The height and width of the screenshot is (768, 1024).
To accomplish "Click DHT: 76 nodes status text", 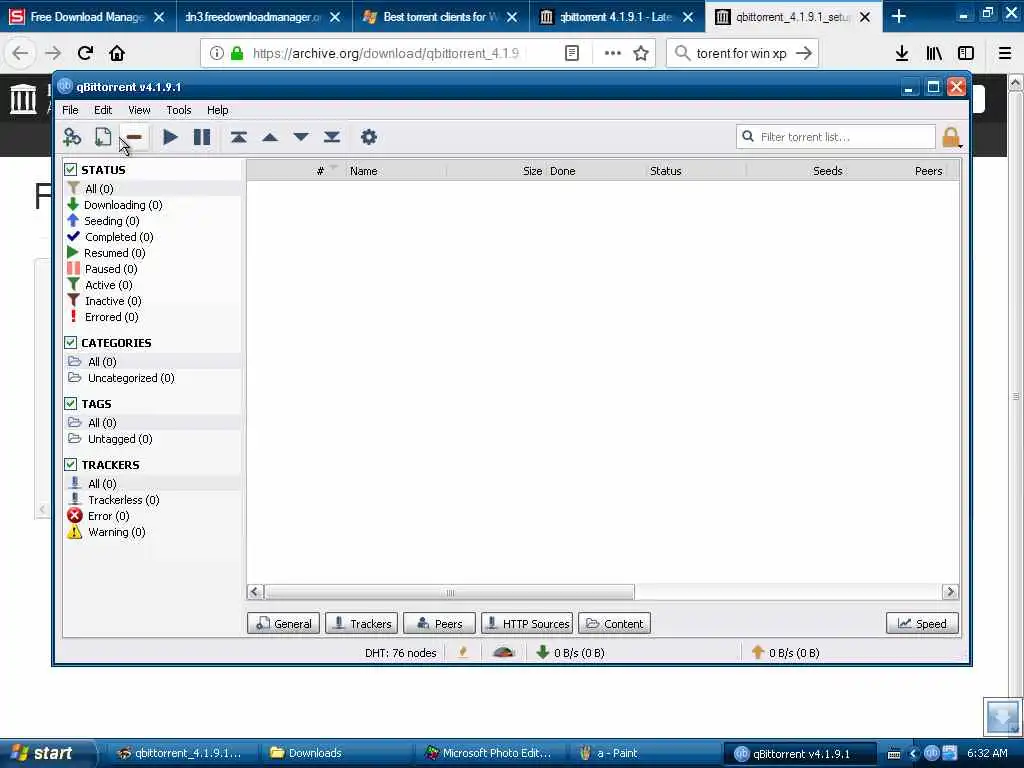I will [400, 652].
